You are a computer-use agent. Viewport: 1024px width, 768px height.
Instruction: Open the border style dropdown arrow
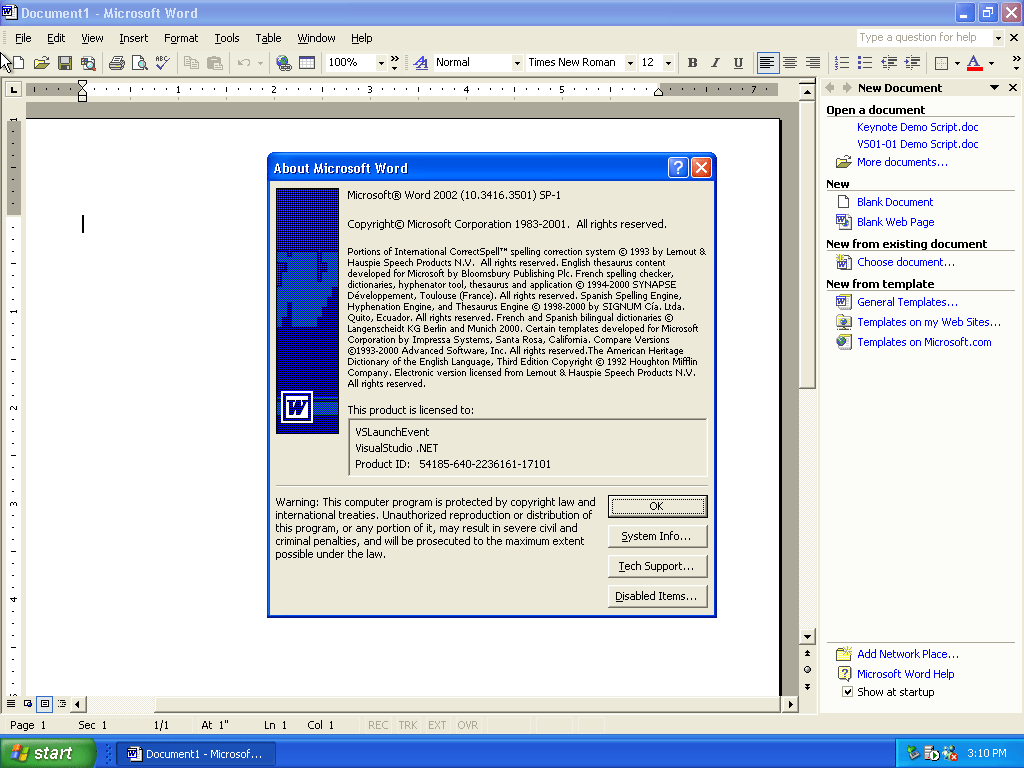pyautogui.click(x=957, y=63)
